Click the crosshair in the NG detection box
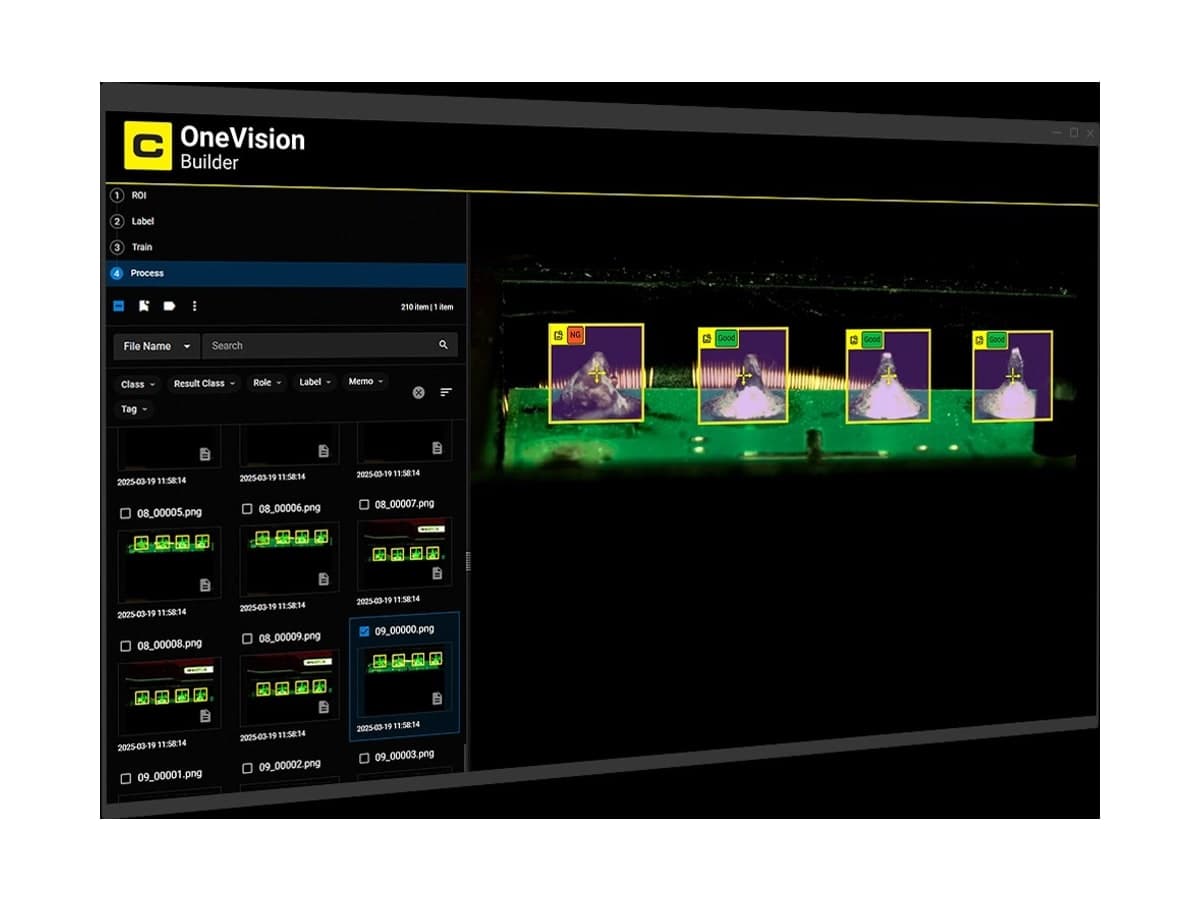Viewport: 1200px width, 900px height. (597, 374)
